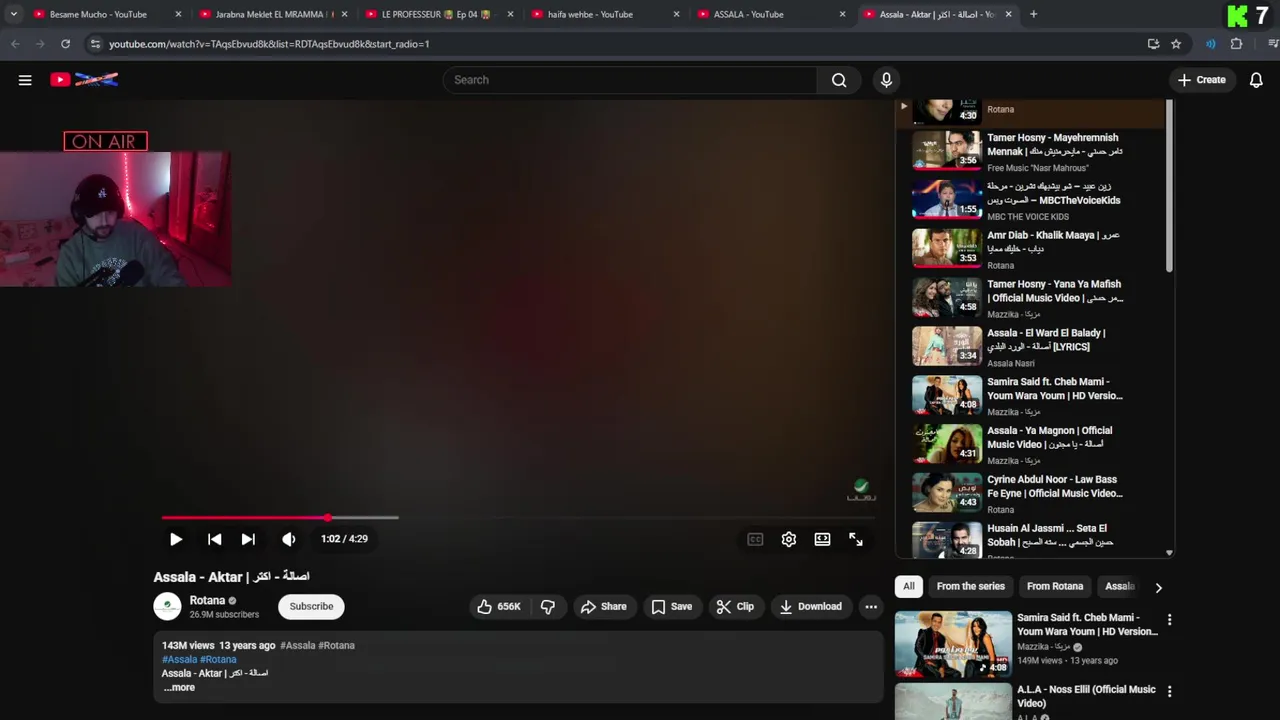View site information icon in address bar
Screen dimensions: 1280x720
click(95, 44)
